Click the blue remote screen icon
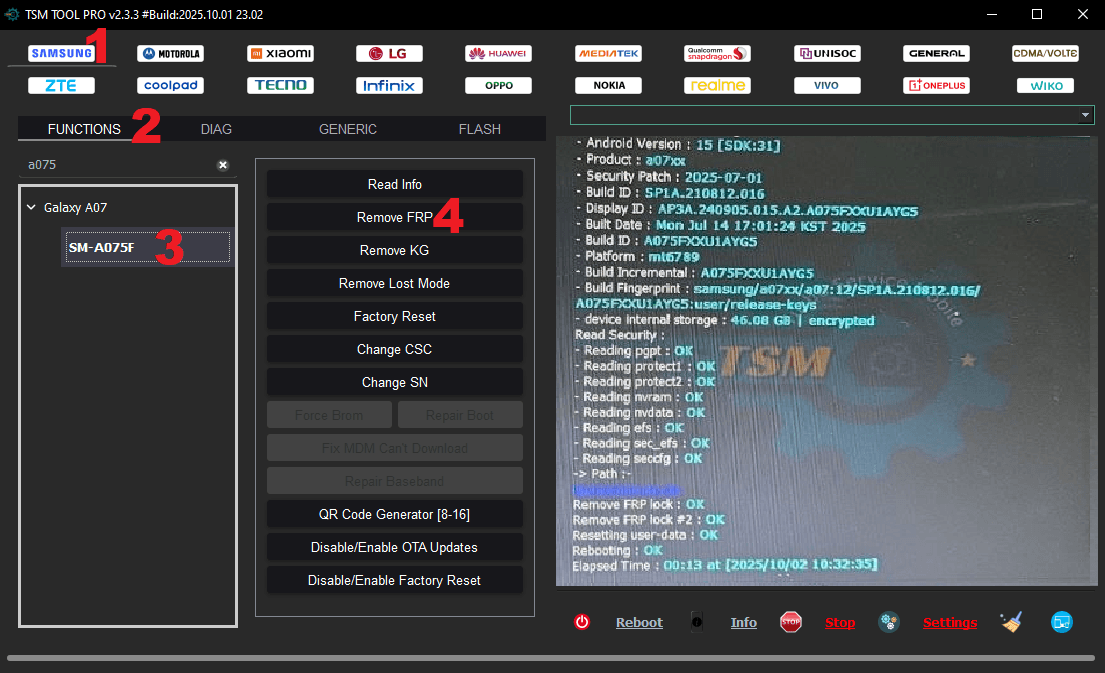1105x673 pixels. pos(1062,622)
